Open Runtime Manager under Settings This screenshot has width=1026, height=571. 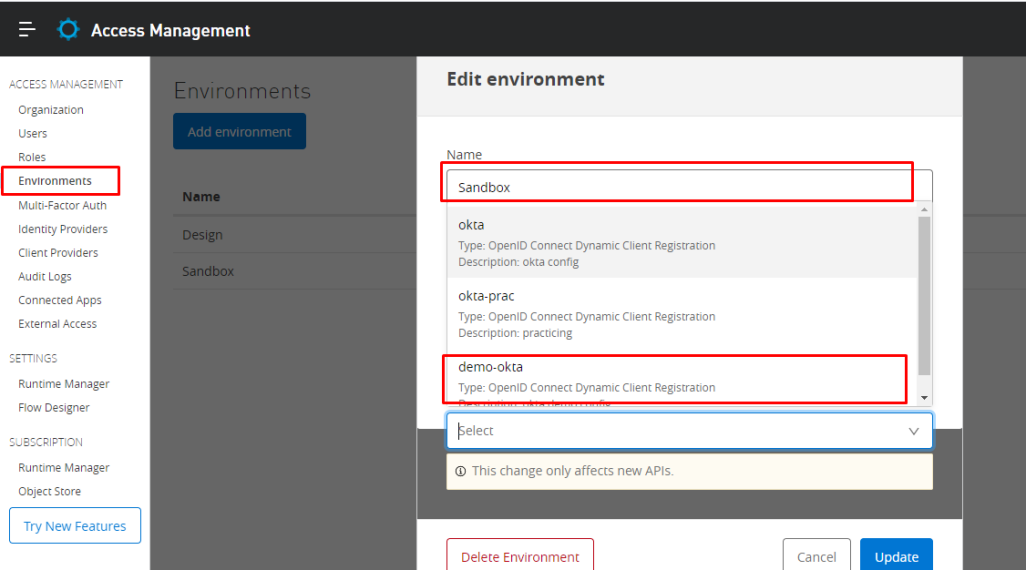point(64,384)
